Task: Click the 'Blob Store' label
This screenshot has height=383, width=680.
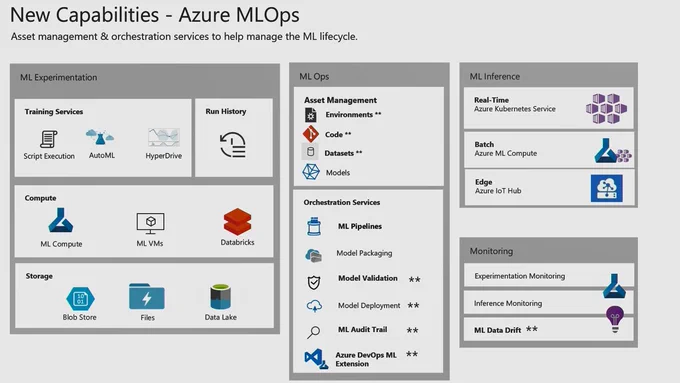Action: [x=79, y=318]
